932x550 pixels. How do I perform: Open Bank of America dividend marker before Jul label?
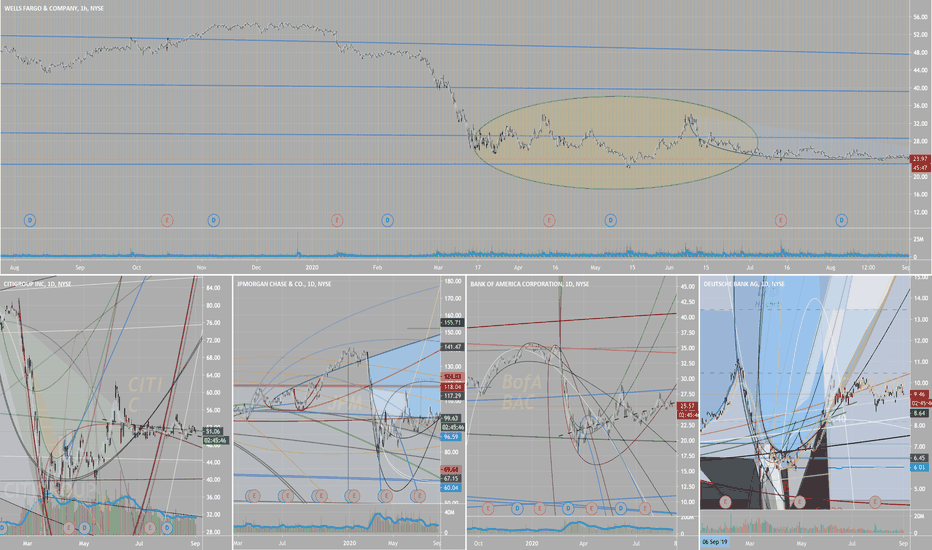coord(621,508)
